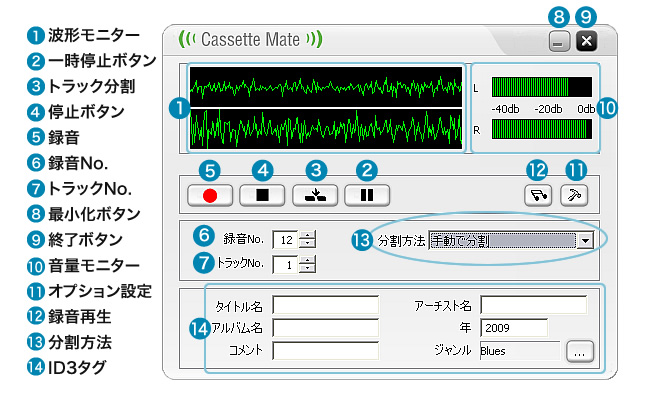
Task: Open genre picker with the ... button
Action: (580, 351)
